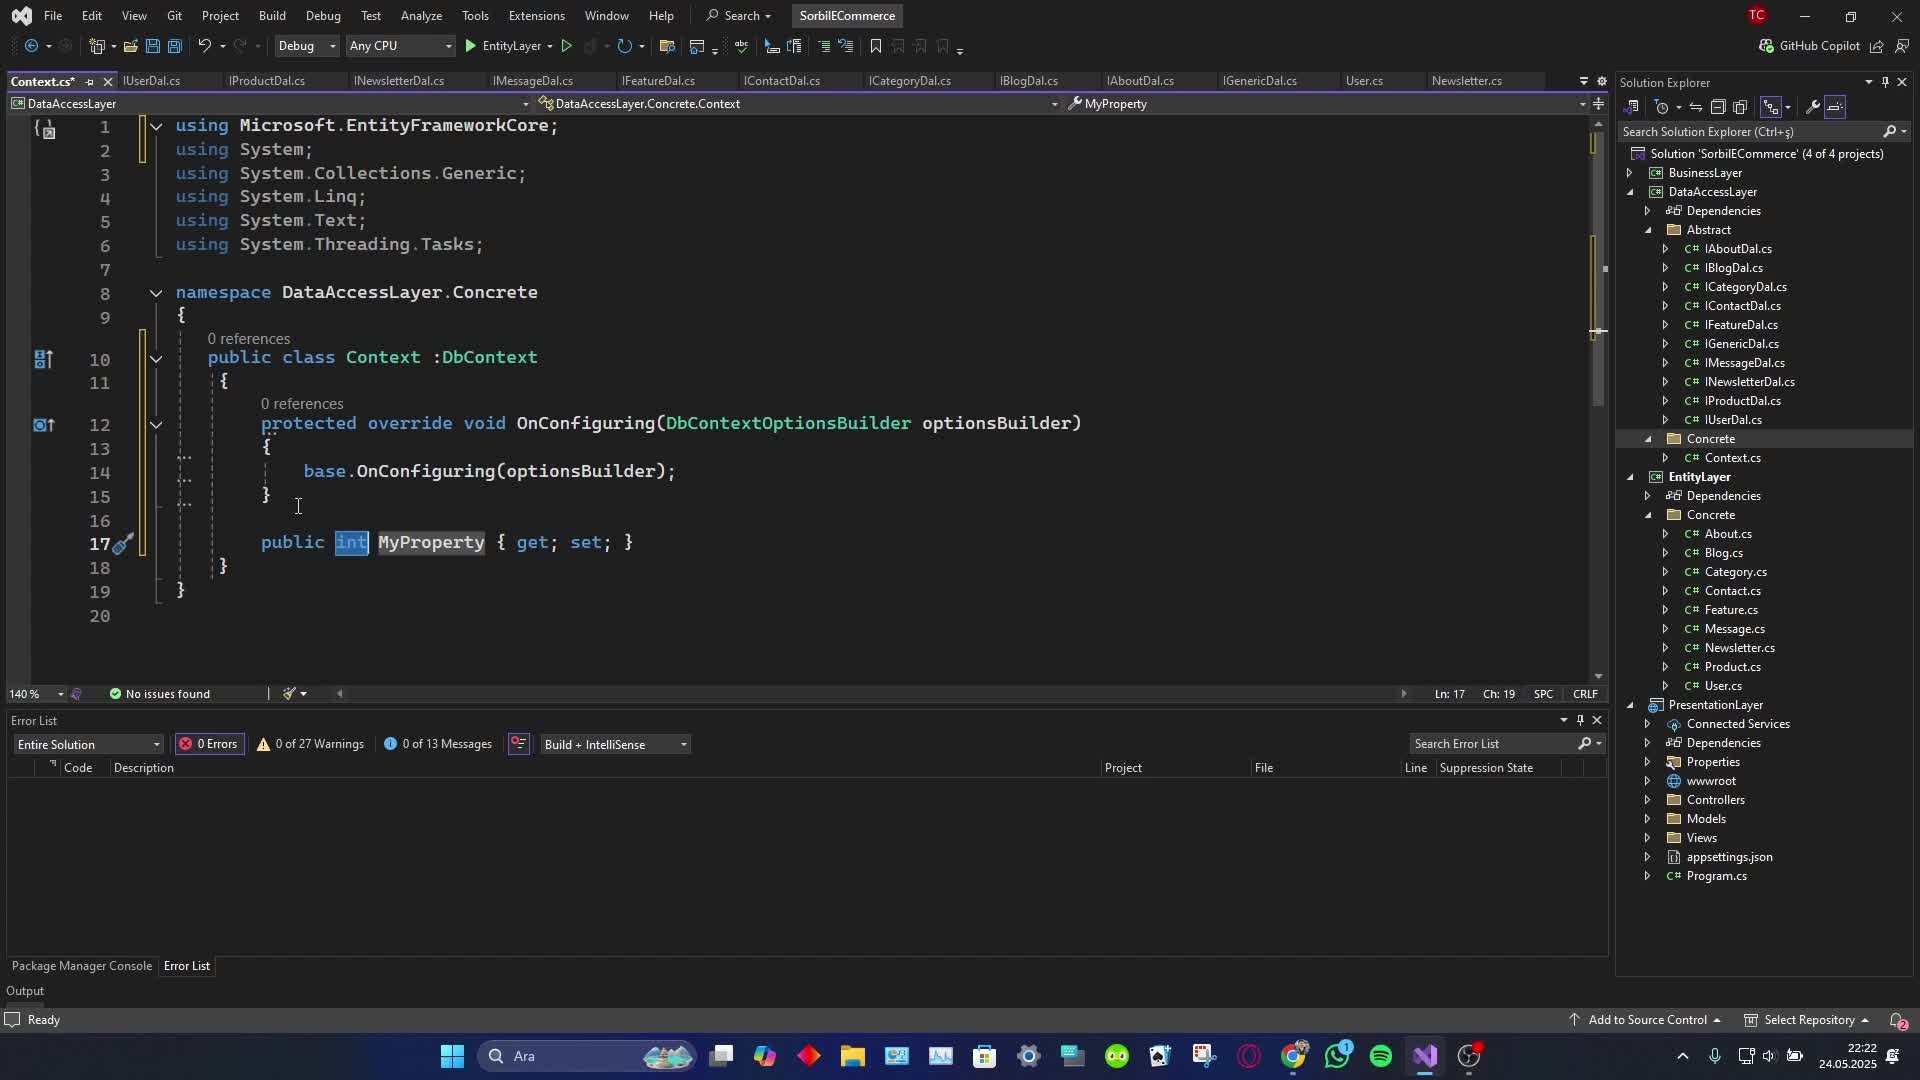Click Start Without Debugging outline play icon
The image size is (1920, 1080).
[x=566, y=46]
